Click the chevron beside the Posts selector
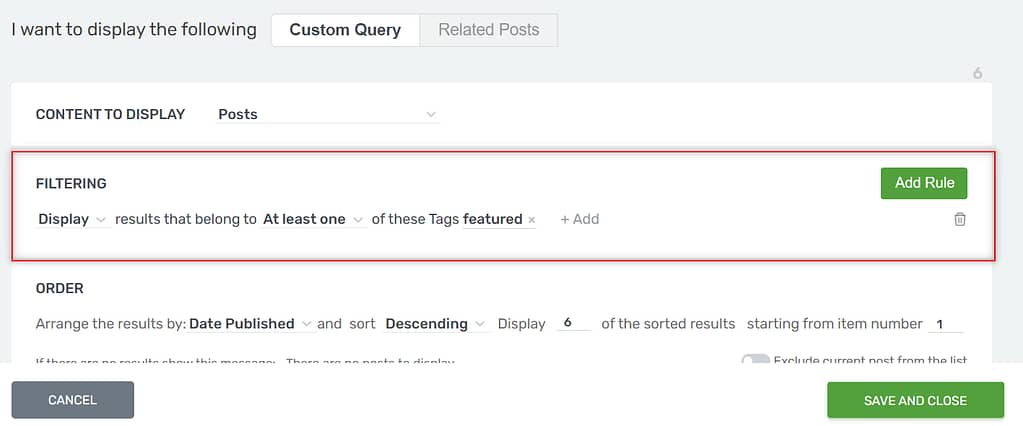The image size is (1023, 426). click(x=431, y=115)
